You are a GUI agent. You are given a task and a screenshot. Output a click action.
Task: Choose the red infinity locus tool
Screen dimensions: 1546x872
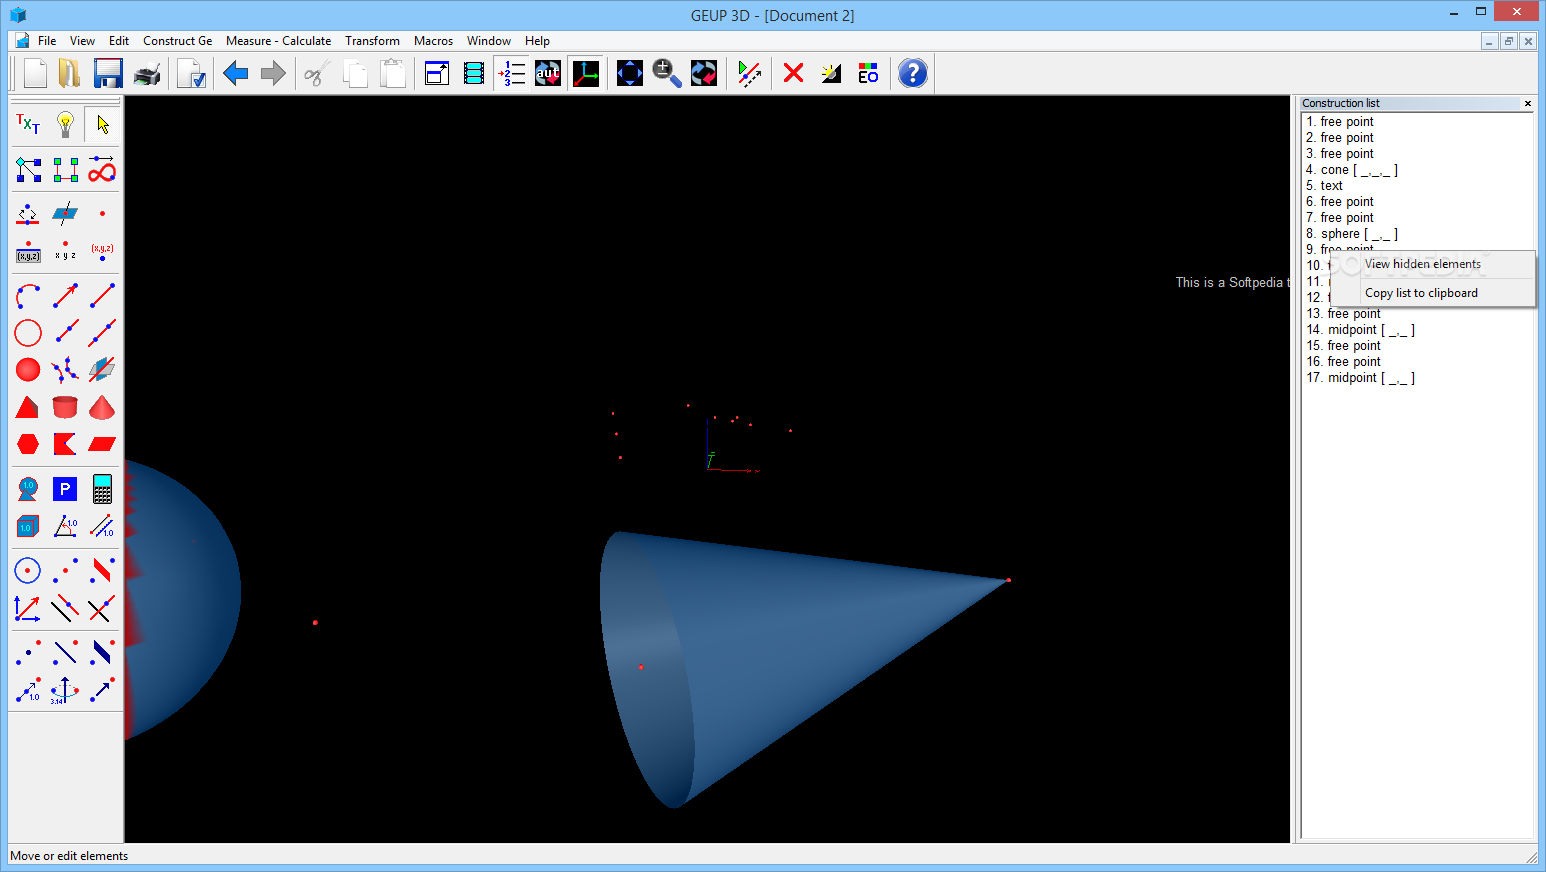[x=102, y=169]
